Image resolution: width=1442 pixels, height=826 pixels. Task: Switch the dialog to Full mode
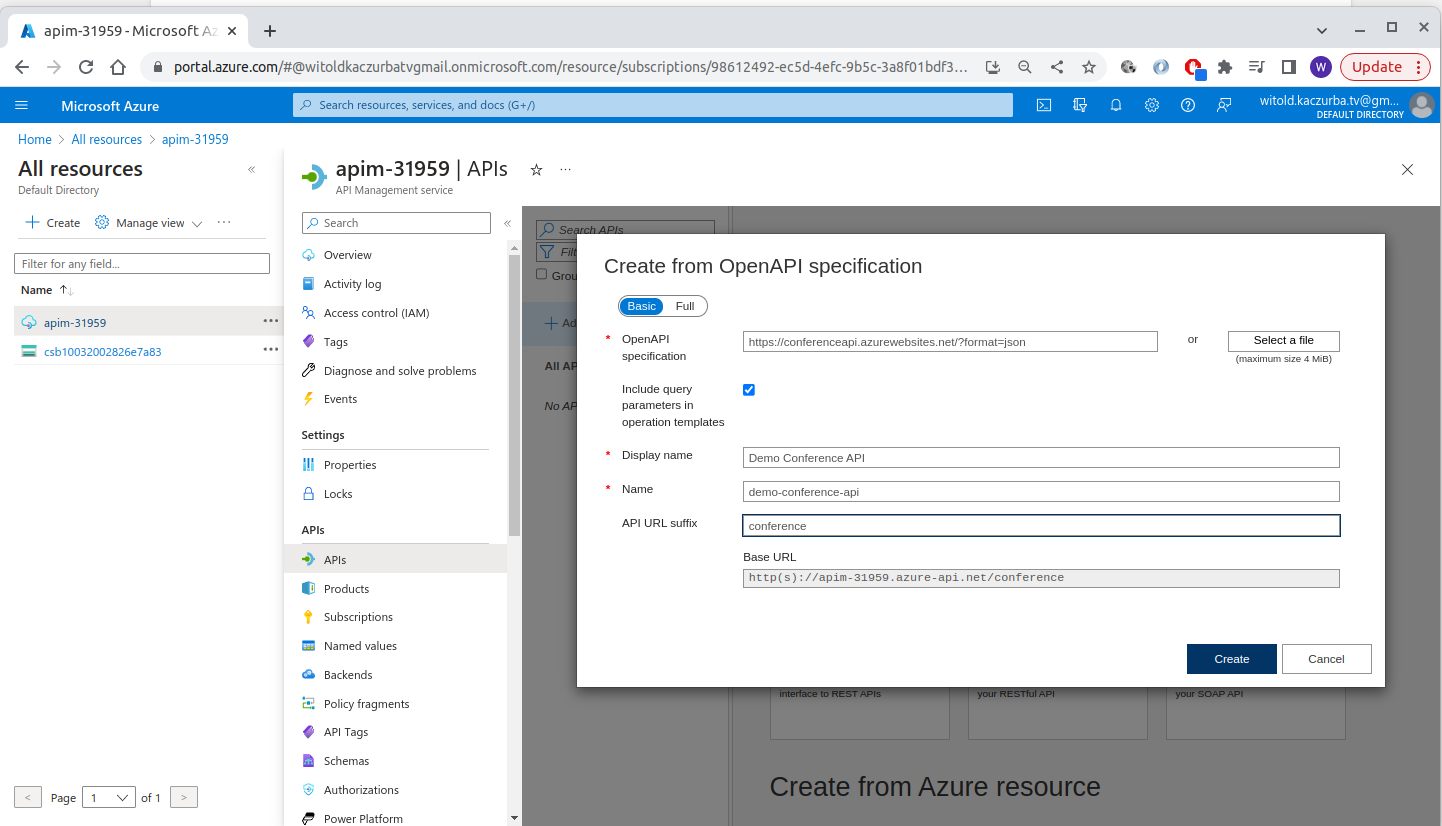point(685,306)
